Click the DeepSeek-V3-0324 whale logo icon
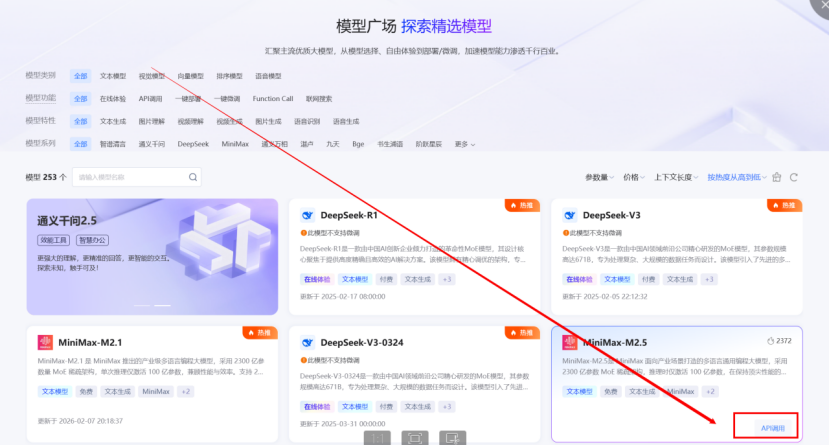This screenshot has height=446, width=830. pos(307,343)
